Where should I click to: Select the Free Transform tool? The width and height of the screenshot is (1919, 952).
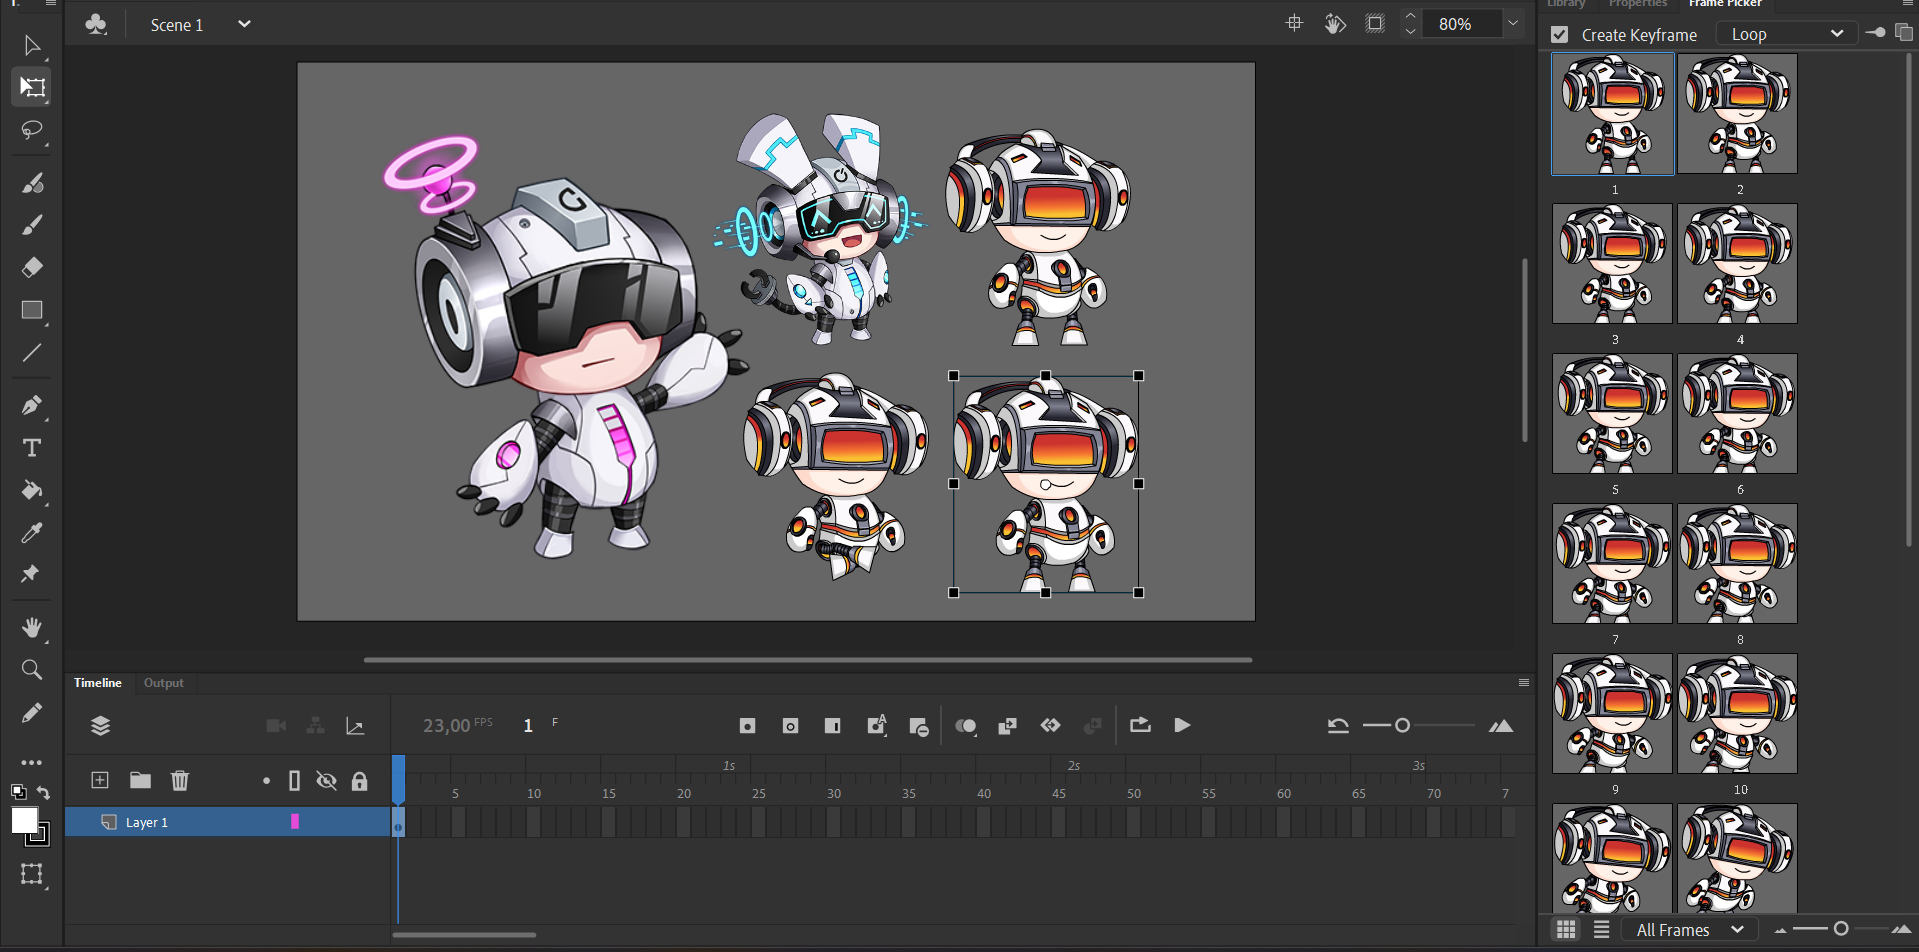[x=32, y=87]
